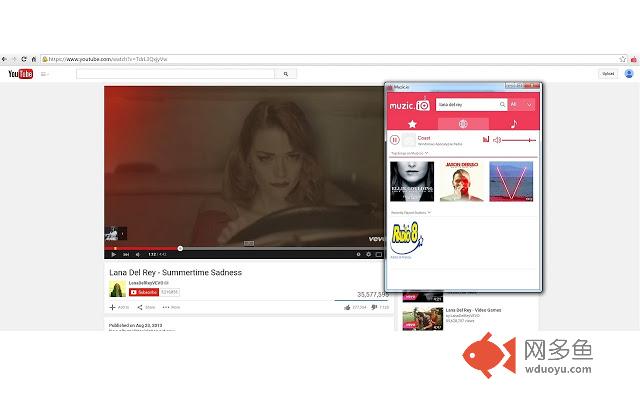The image size is (640, 400).
Task: Subscribe to the Lana Del Rey channel
Action: coord(144,292)
